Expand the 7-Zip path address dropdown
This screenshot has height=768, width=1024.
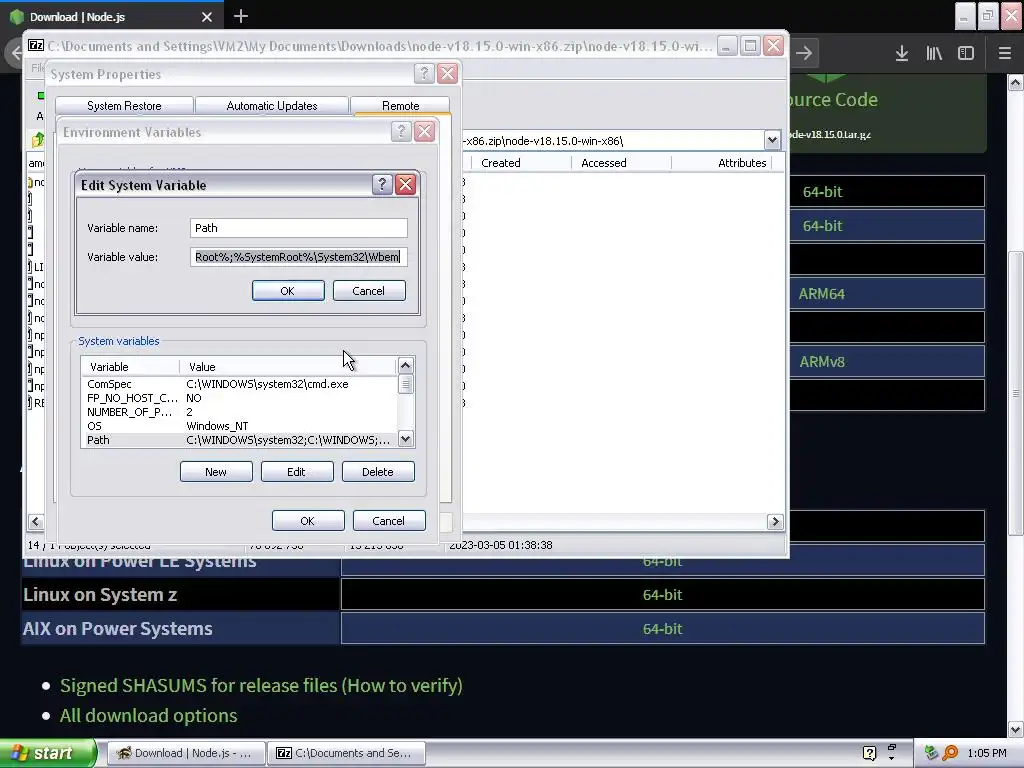pyautogui.click(x=772, y=140)
